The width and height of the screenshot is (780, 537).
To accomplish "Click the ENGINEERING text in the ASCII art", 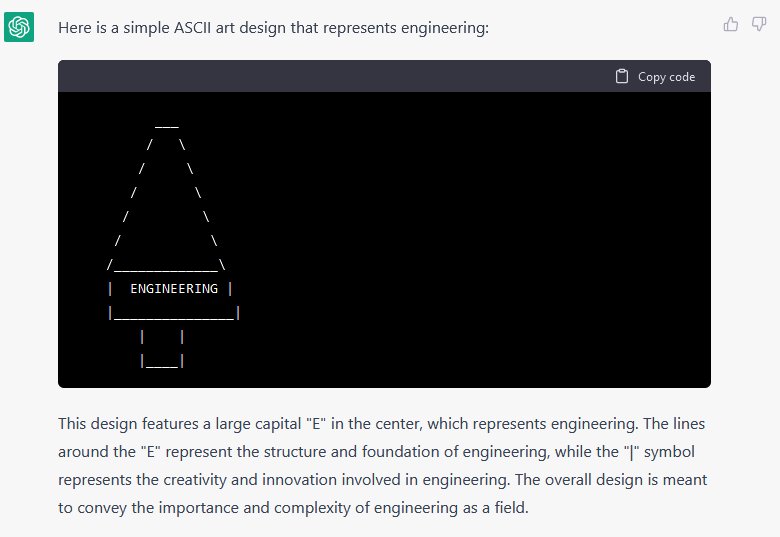I will click(x=174, y=288).
